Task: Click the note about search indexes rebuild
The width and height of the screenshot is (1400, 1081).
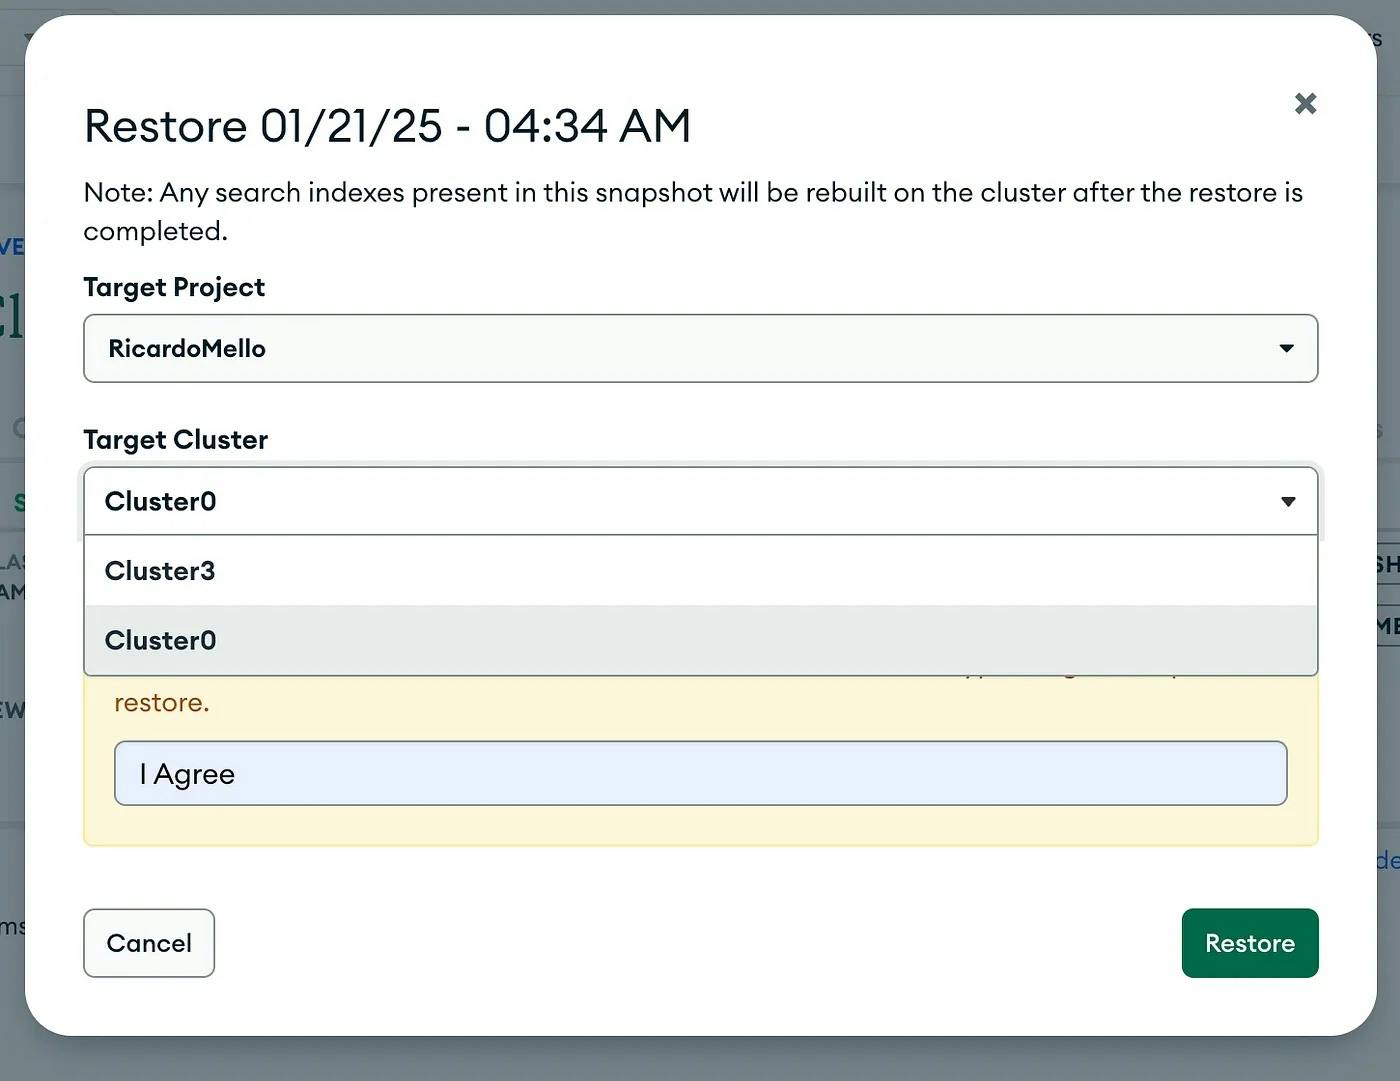Action: pos(692,193)
